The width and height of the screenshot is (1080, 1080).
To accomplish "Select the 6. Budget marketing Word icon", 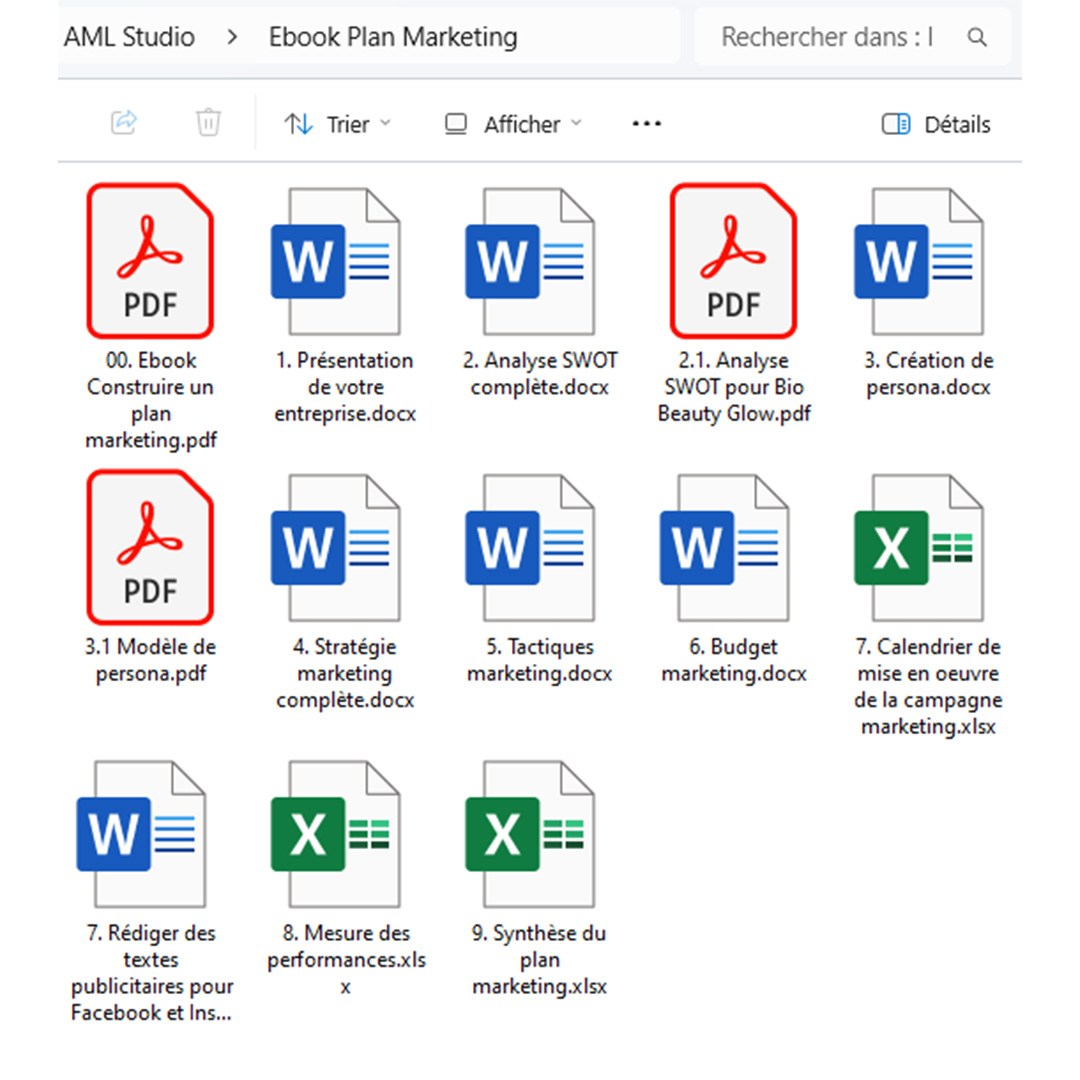I will (724, 548).
